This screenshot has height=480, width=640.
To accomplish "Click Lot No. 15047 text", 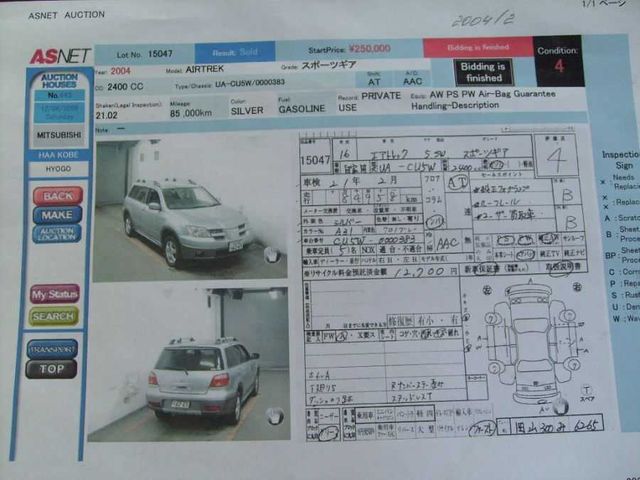I will coord(144,54).
